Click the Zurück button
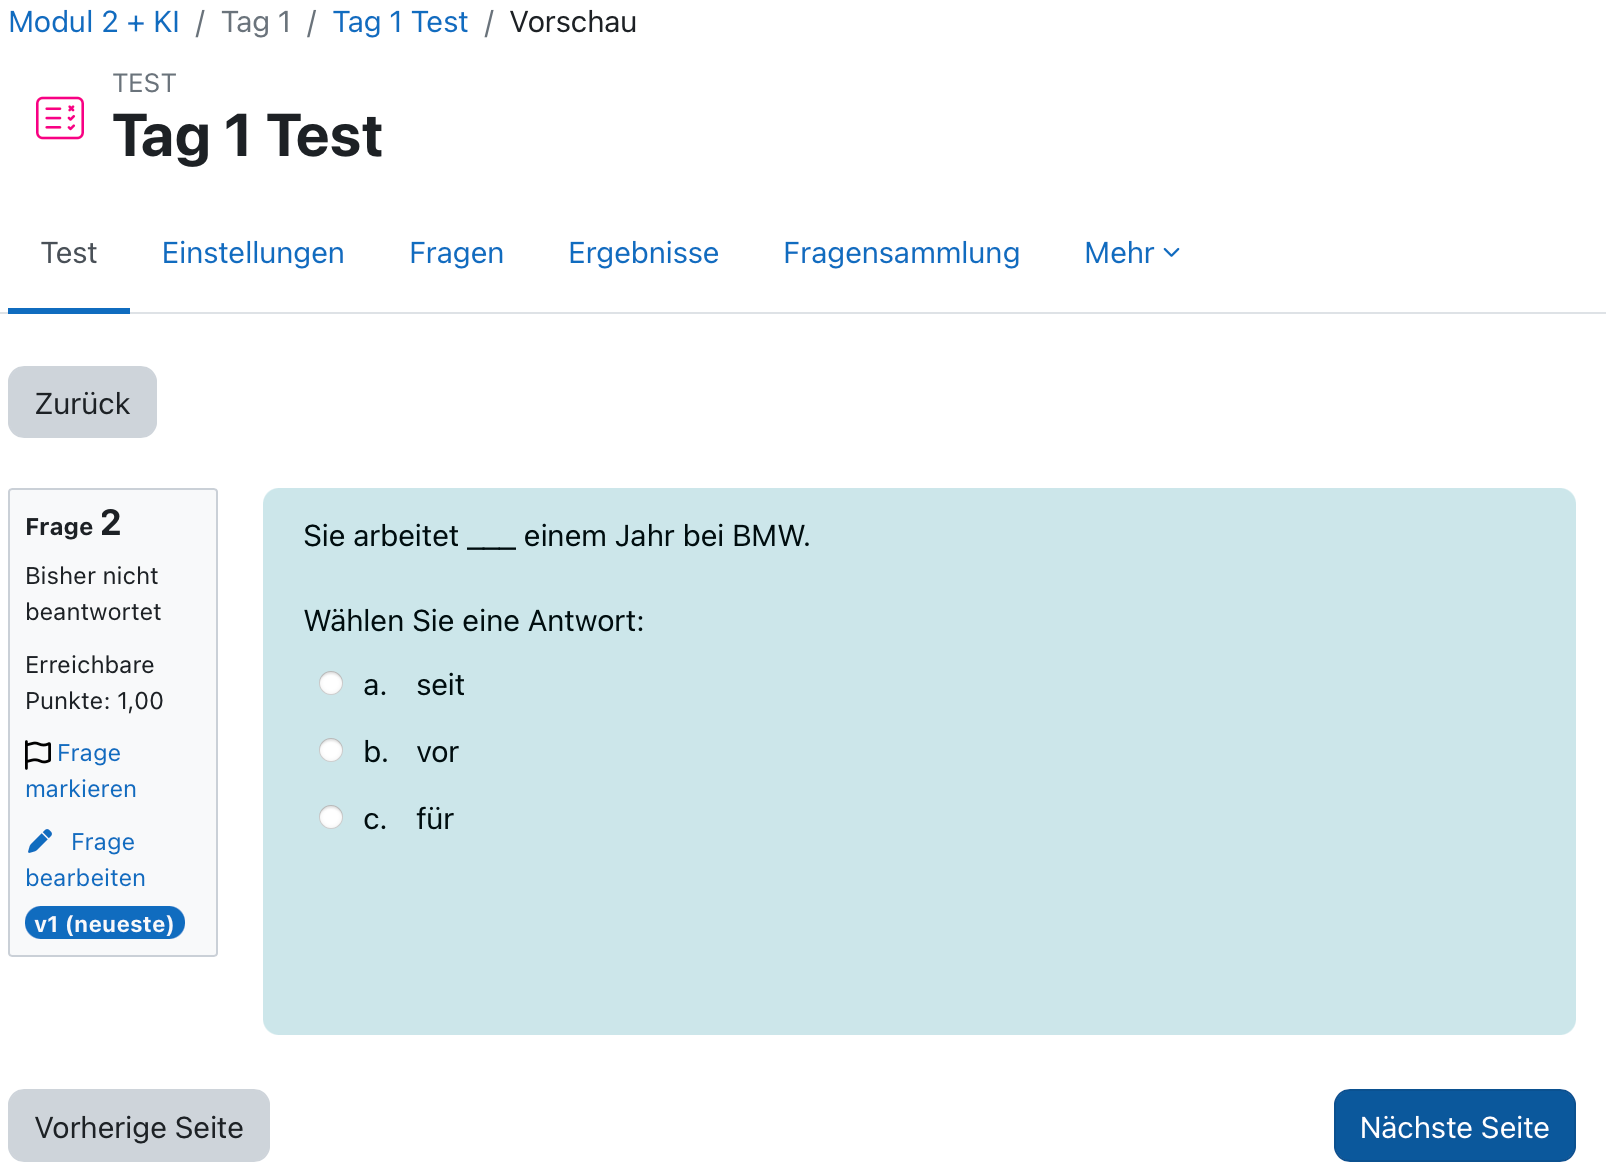The image size is (1606, 1176). coord(82,402)
